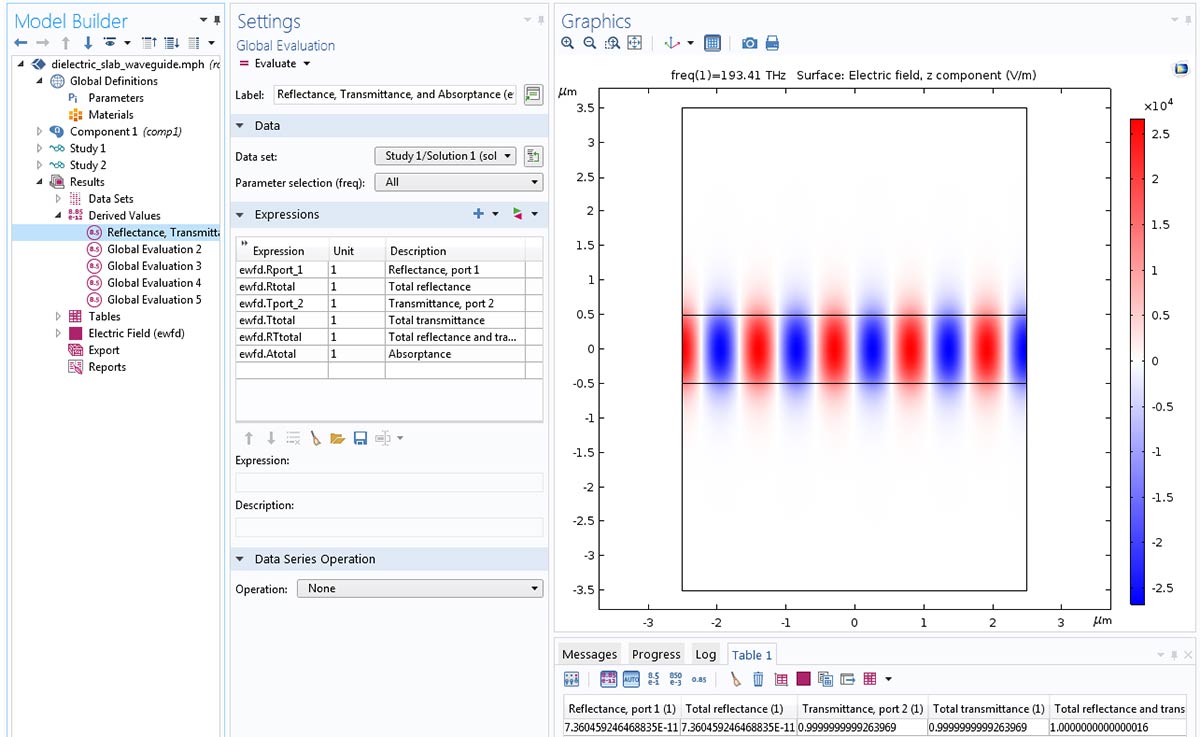Toggle automatic notation in table toolbar

pos(631,679)
